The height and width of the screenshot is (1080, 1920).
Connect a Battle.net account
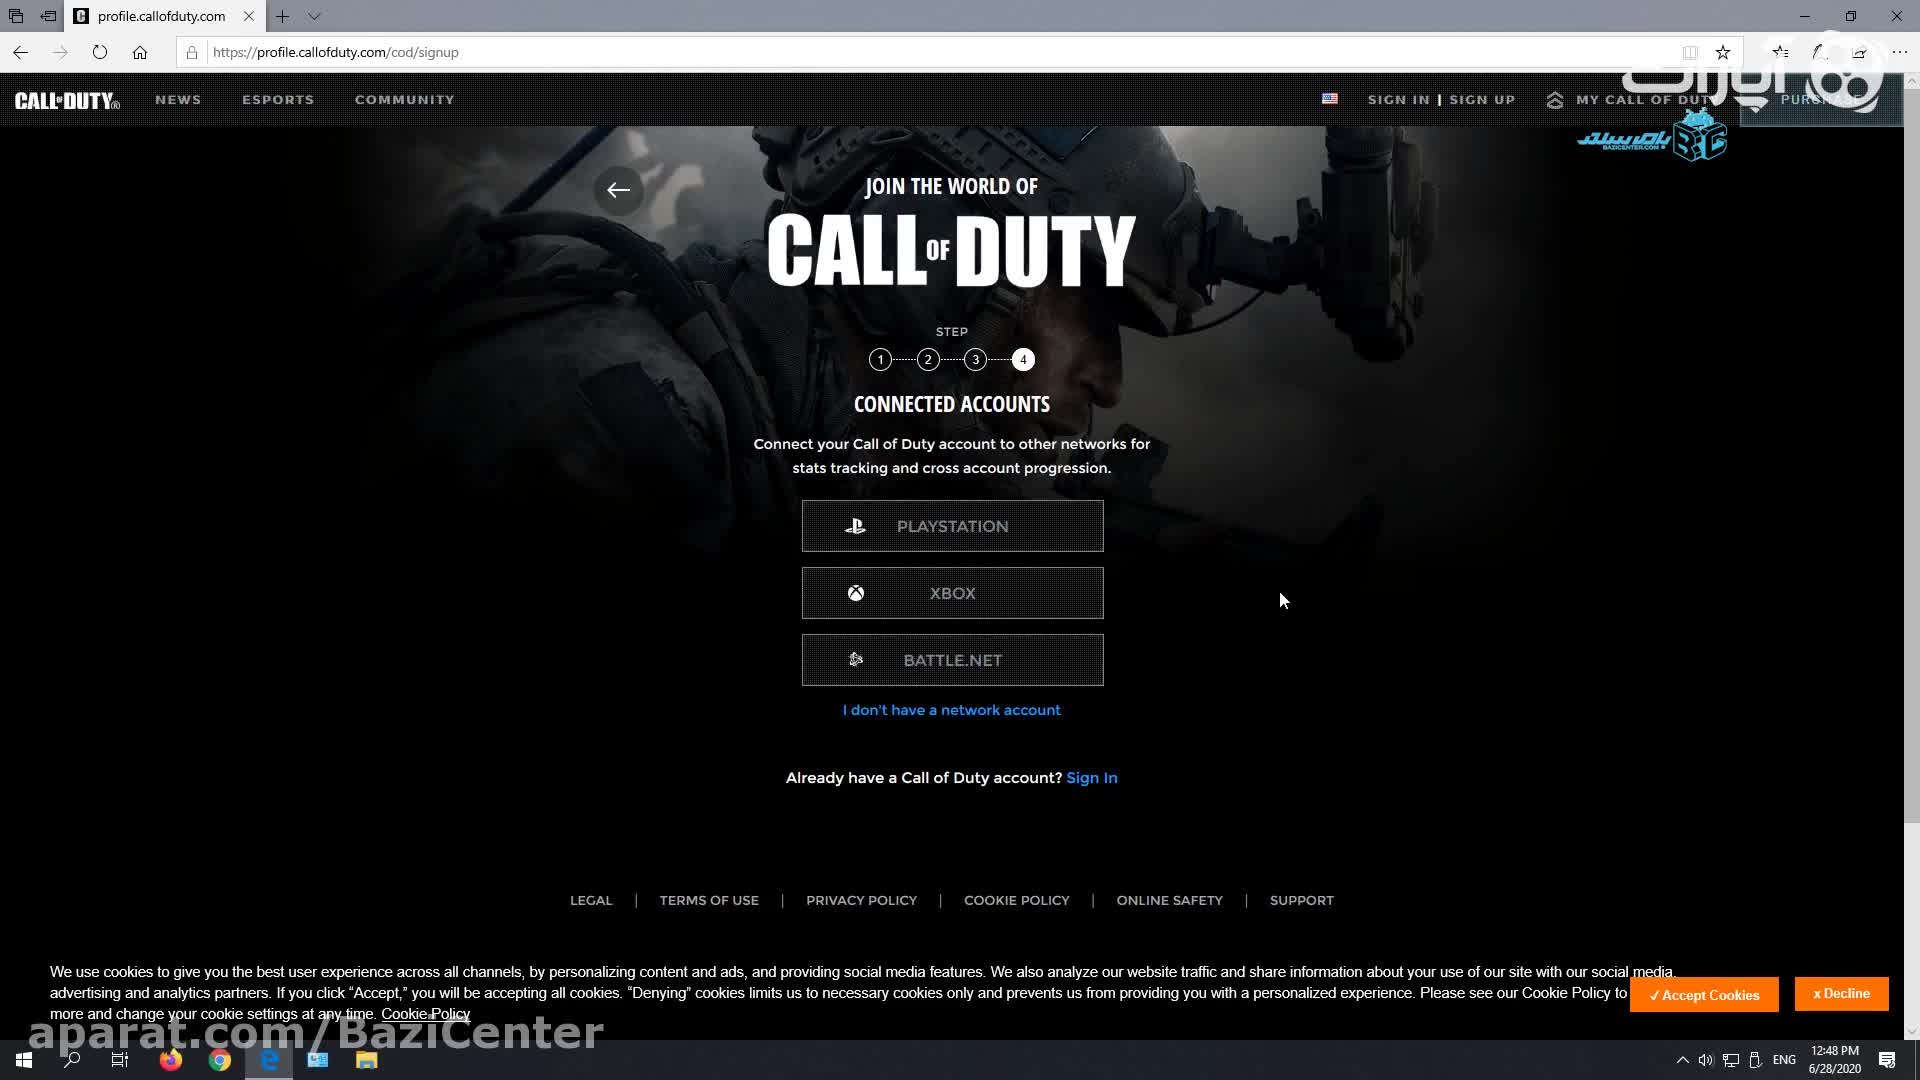pos(952,660)
